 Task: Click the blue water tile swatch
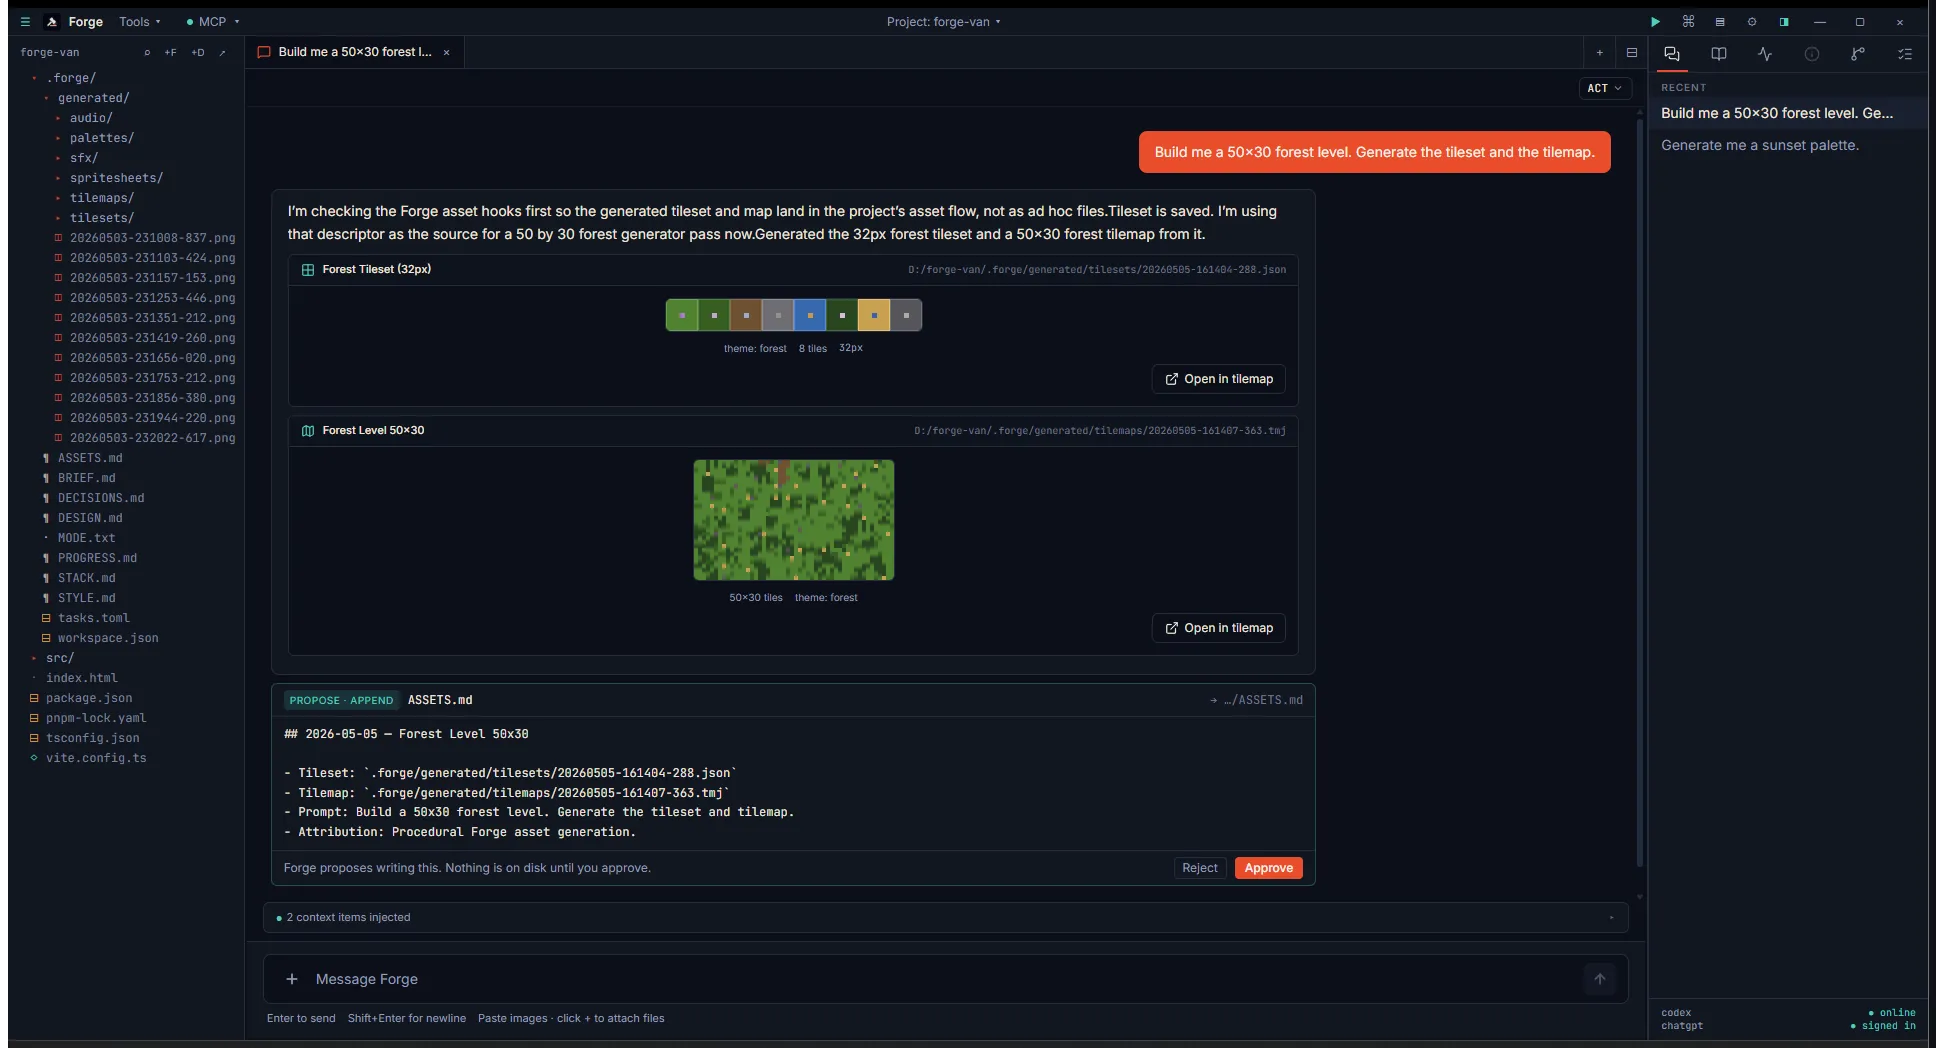coord(810,315)
